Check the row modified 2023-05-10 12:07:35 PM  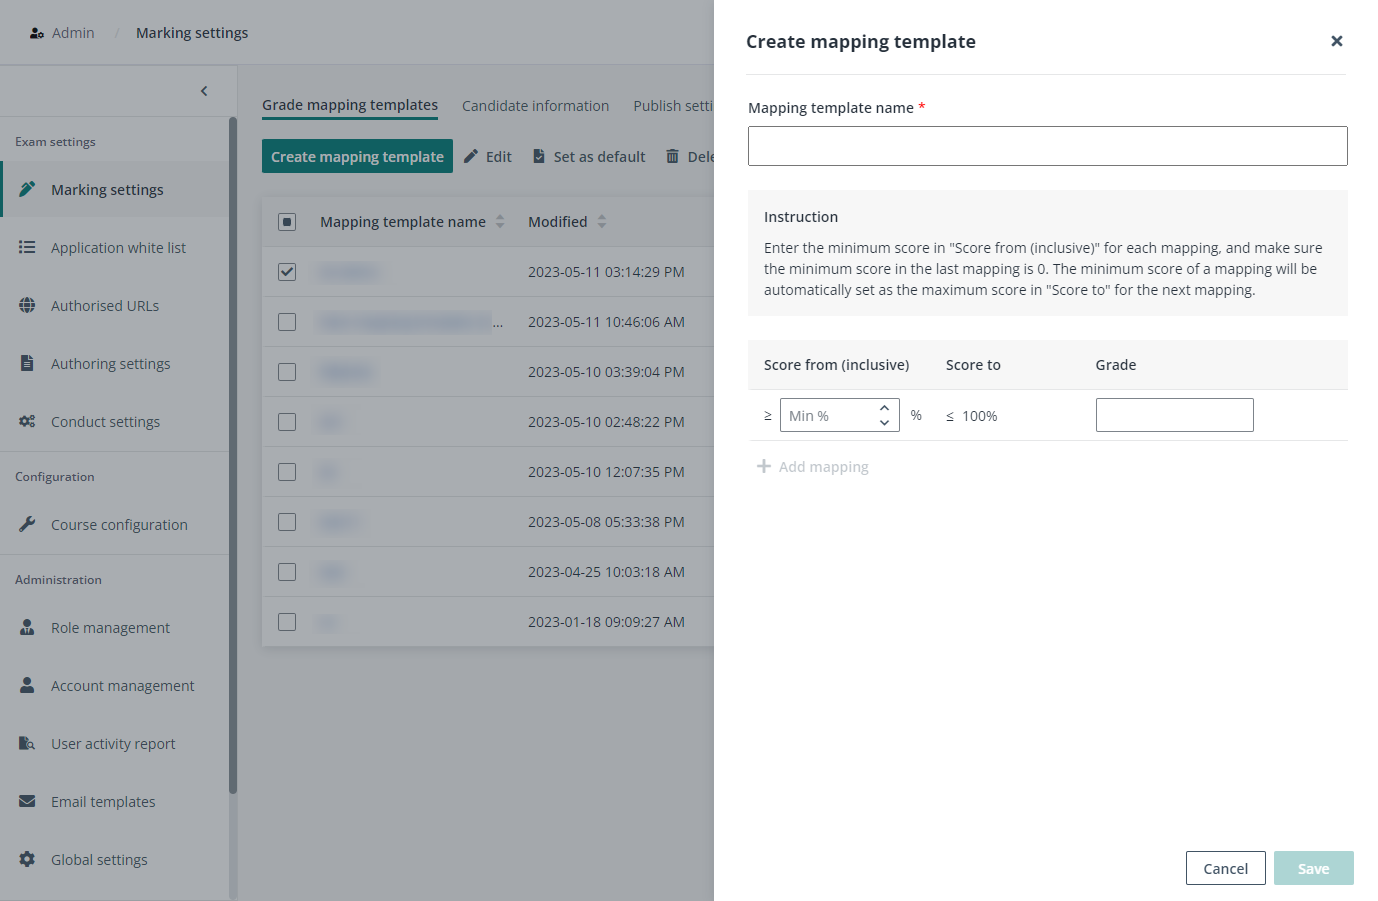[x=287, y=472]
